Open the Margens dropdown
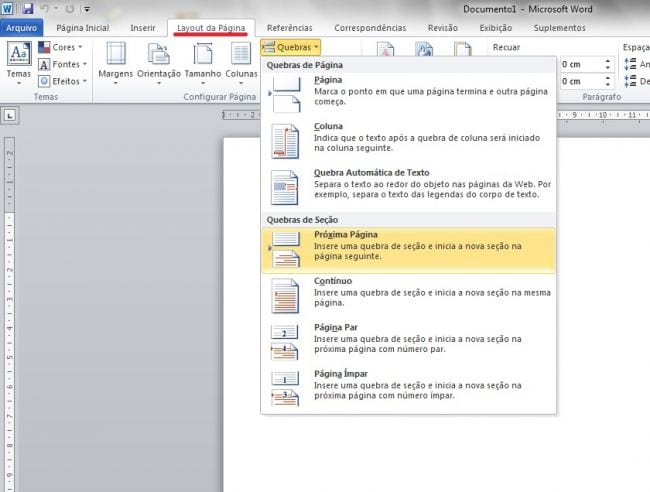The image size is (650, 492). click(116, 63)
